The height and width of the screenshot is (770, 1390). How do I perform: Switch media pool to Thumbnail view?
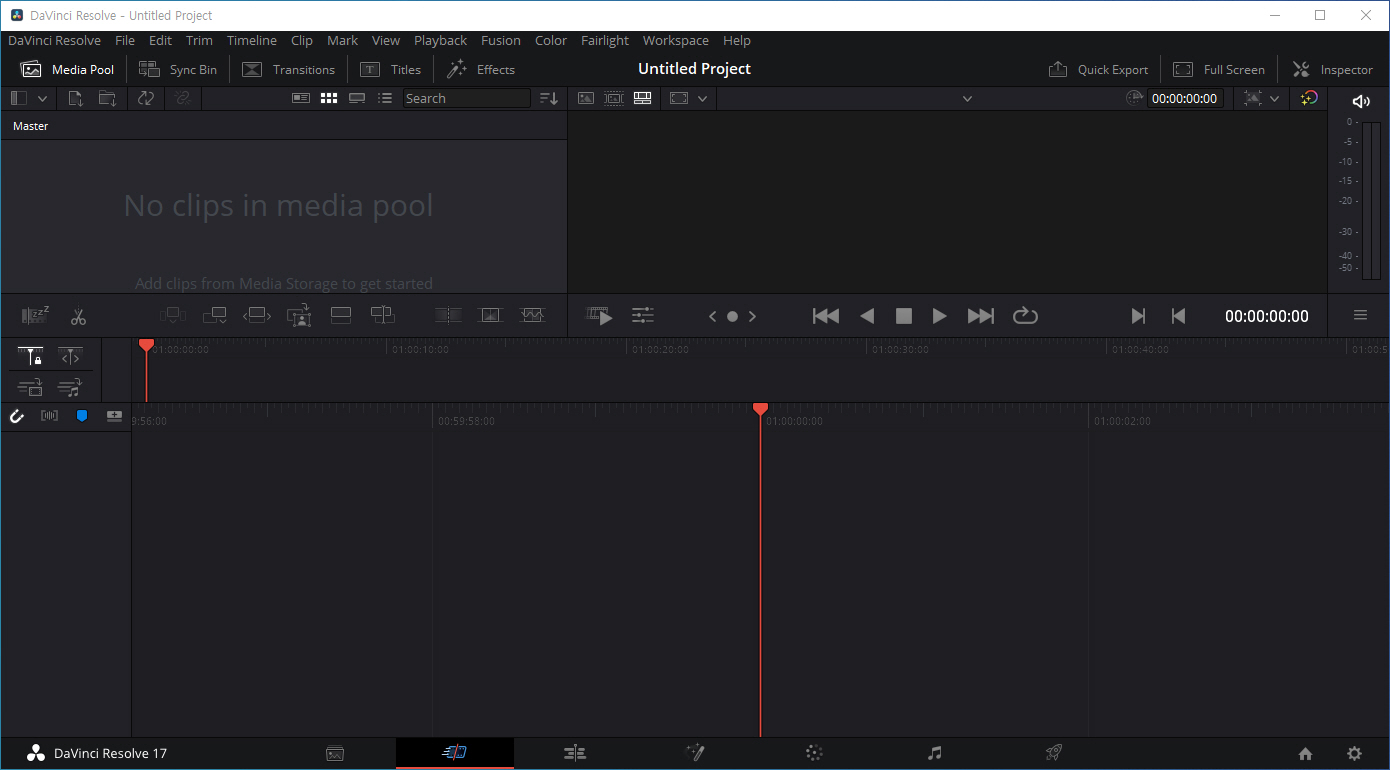pos(329,98)
